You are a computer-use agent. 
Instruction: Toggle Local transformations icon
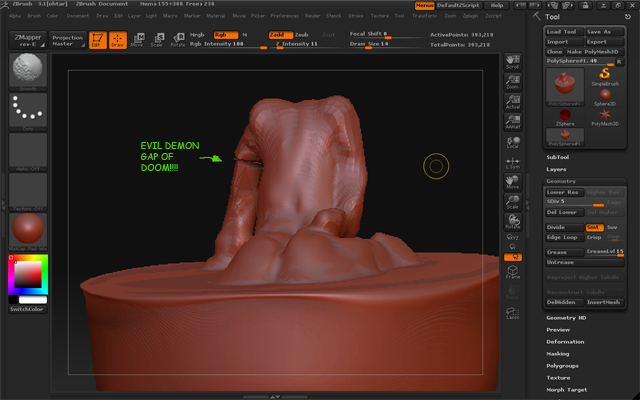[x=513, y=143]
